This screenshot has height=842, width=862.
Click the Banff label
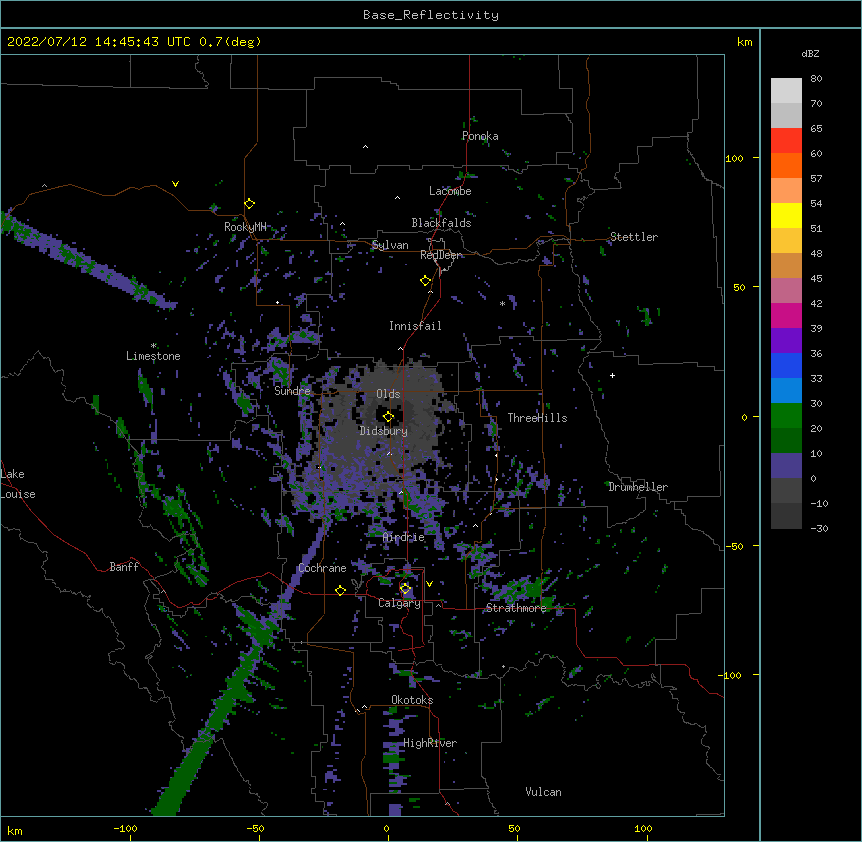(x=124, y=567)
